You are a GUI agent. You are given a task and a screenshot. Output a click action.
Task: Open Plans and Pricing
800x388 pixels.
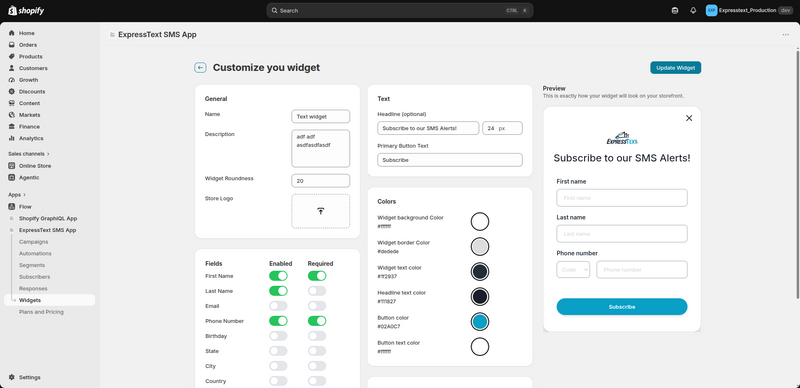(41, 312)
